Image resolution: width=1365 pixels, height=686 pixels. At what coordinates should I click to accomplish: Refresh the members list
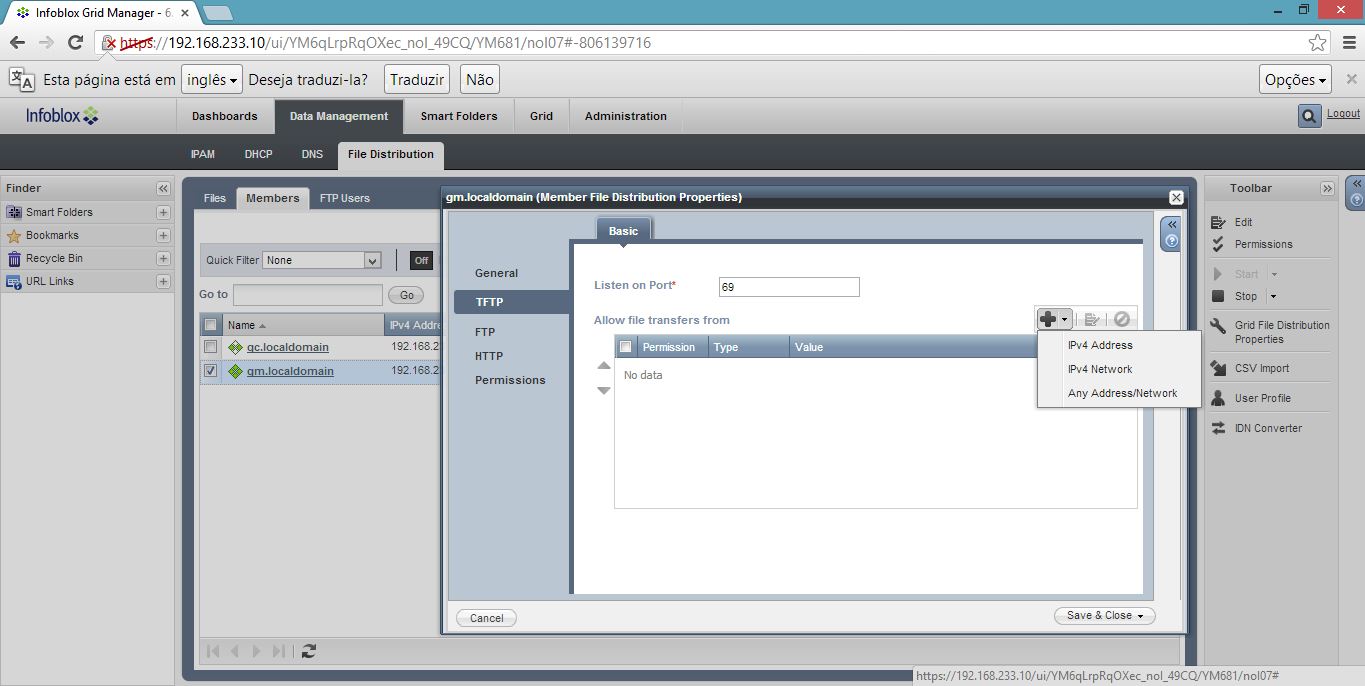[x=309, y=651]
